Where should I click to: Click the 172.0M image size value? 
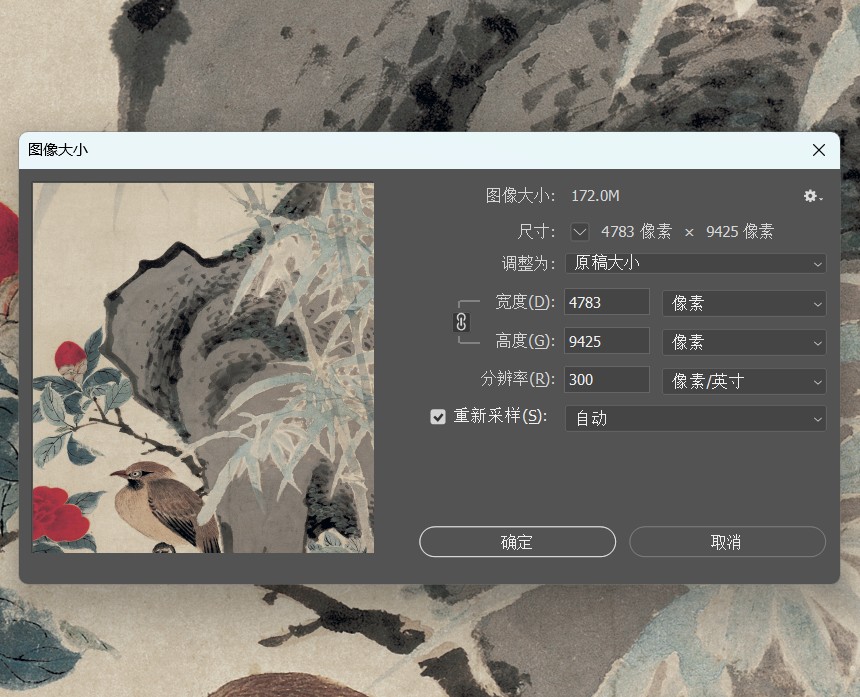595,196
